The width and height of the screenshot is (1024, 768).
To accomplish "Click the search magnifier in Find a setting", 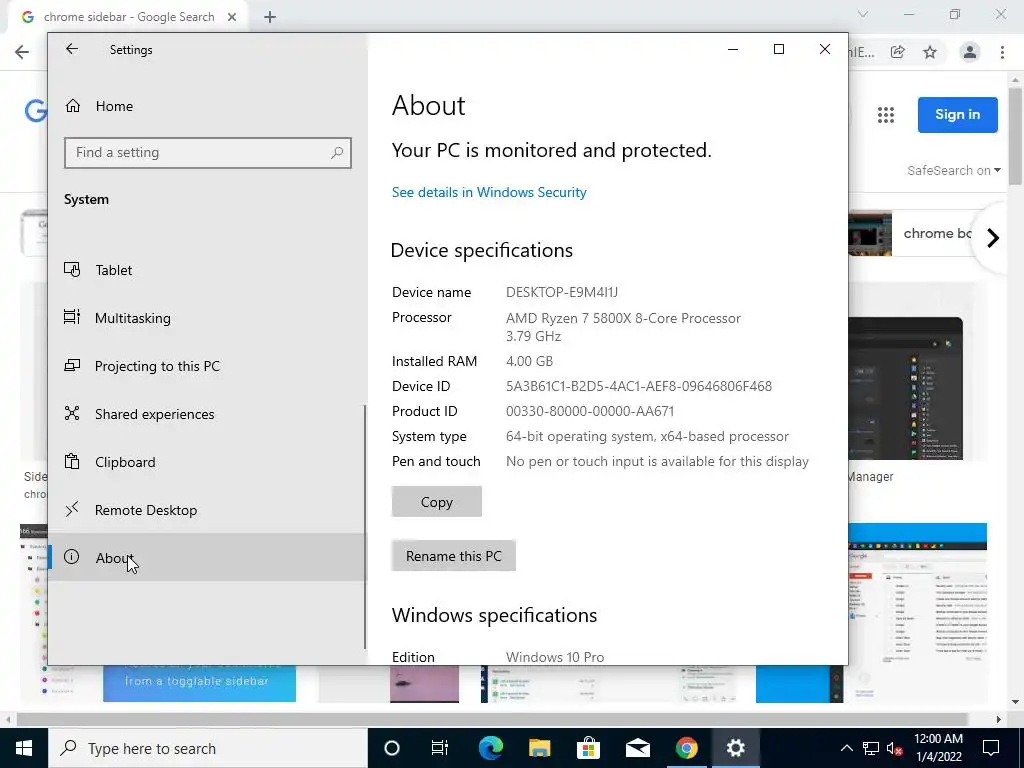I will [x=337, y=152].
